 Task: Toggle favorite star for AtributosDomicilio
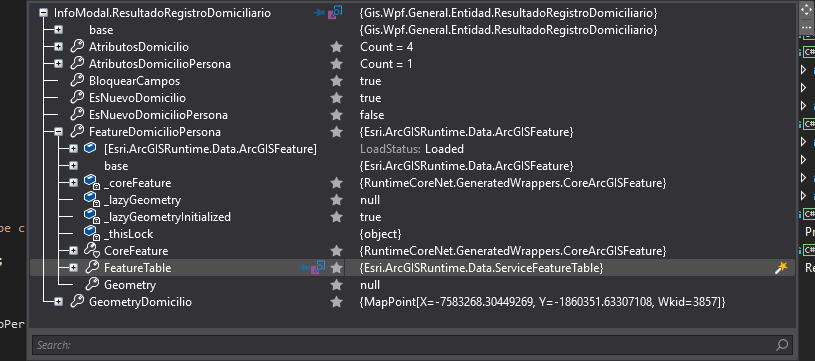pos(337,47)
